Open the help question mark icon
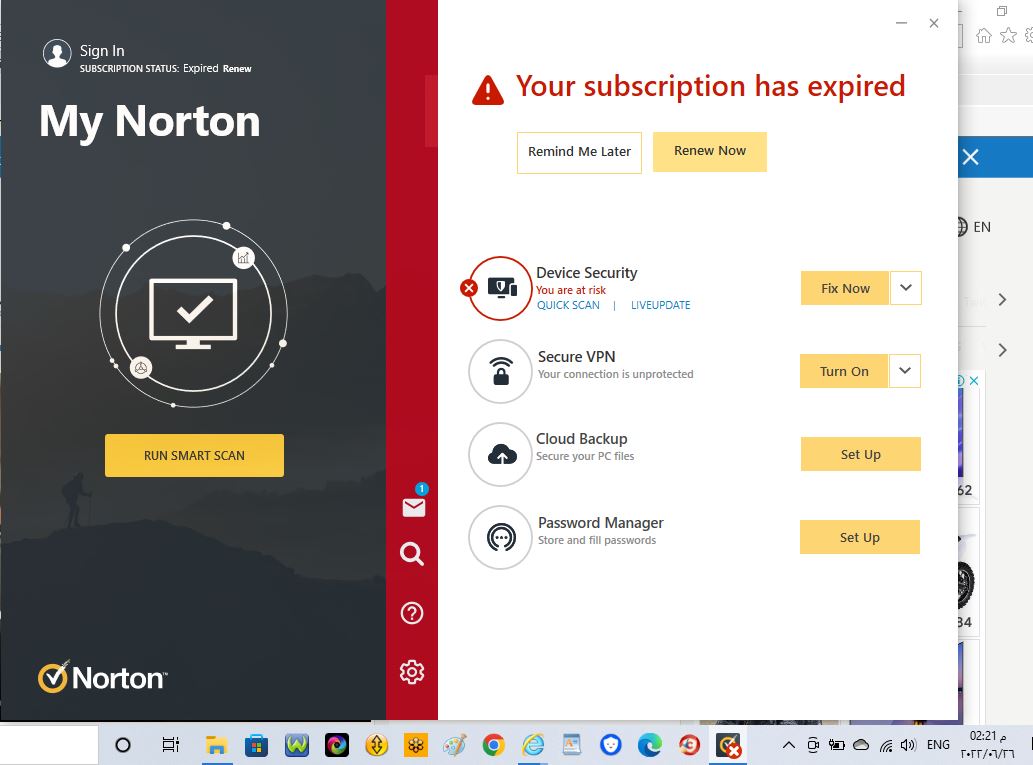1033x765 pixels. click(412, 613)
